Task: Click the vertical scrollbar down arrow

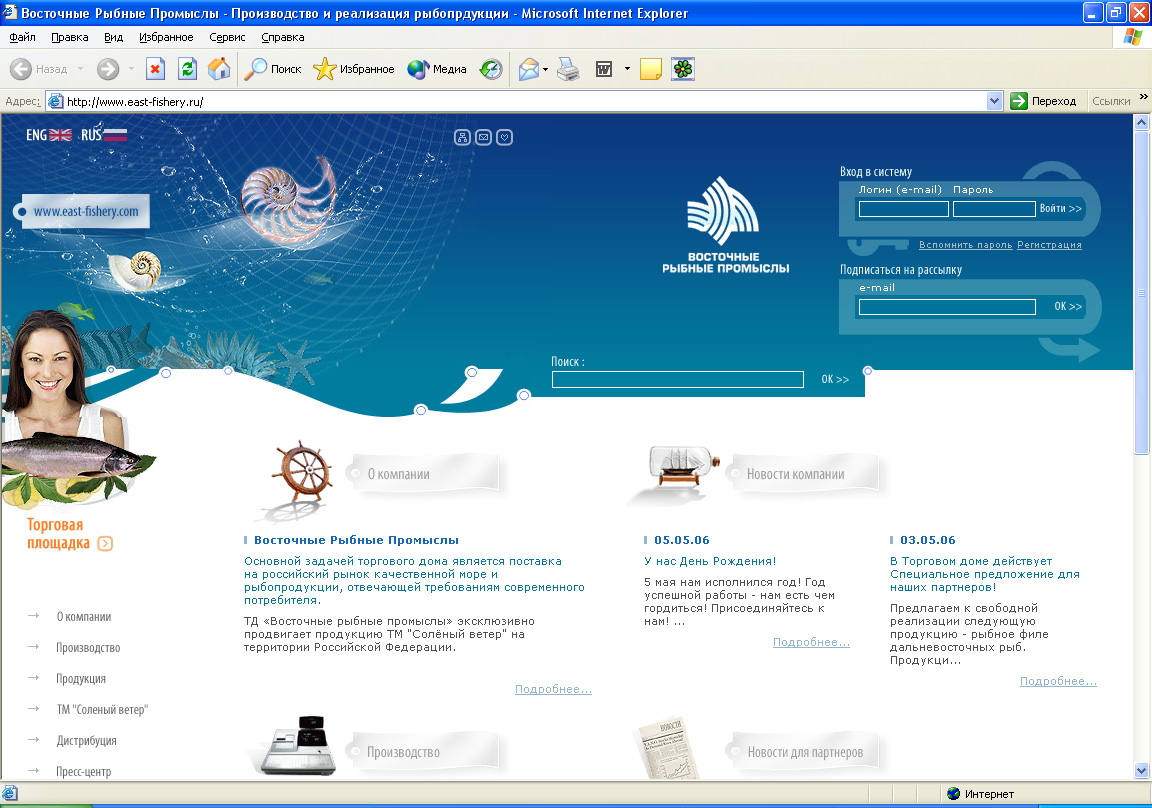Action: point(1142,771)
